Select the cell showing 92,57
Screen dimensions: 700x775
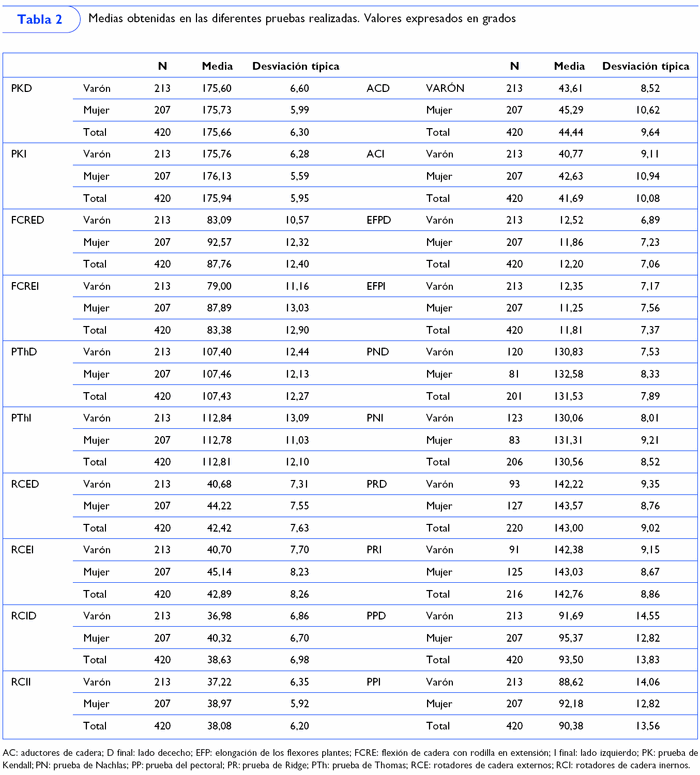(217, 241)
